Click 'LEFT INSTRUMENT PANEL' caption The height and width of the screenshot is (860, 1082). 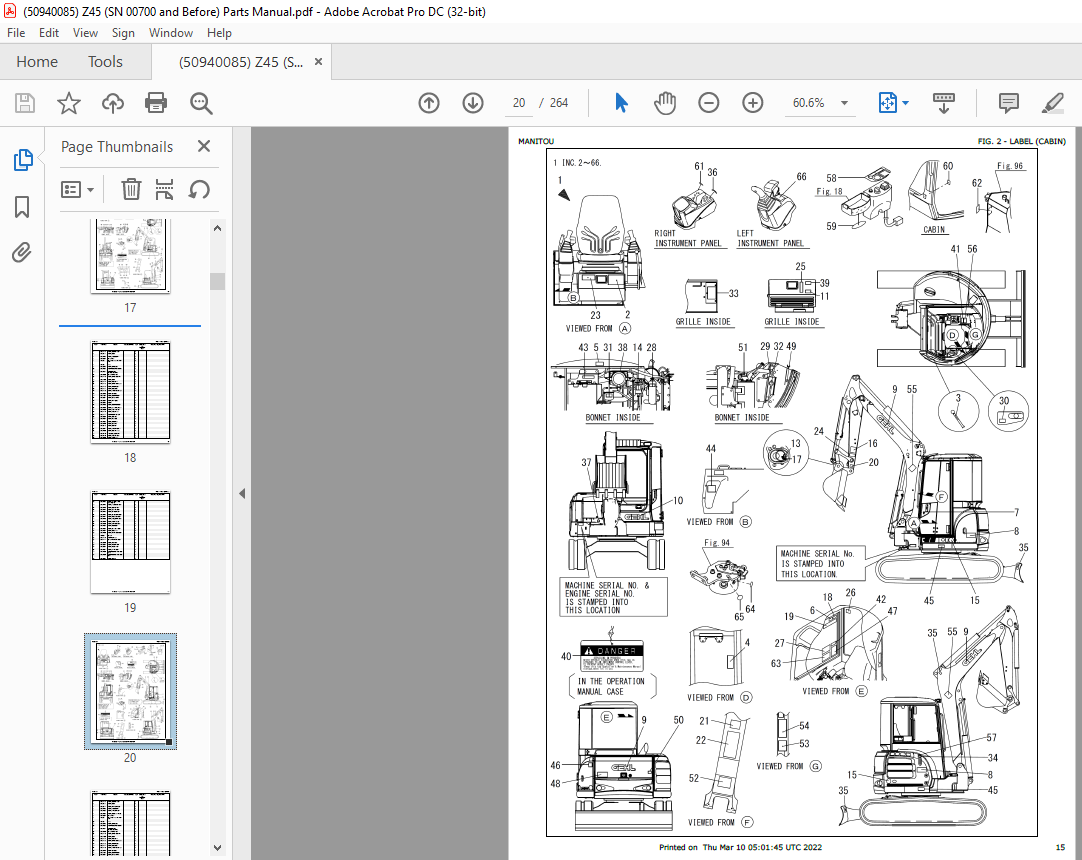pos(771,238)
